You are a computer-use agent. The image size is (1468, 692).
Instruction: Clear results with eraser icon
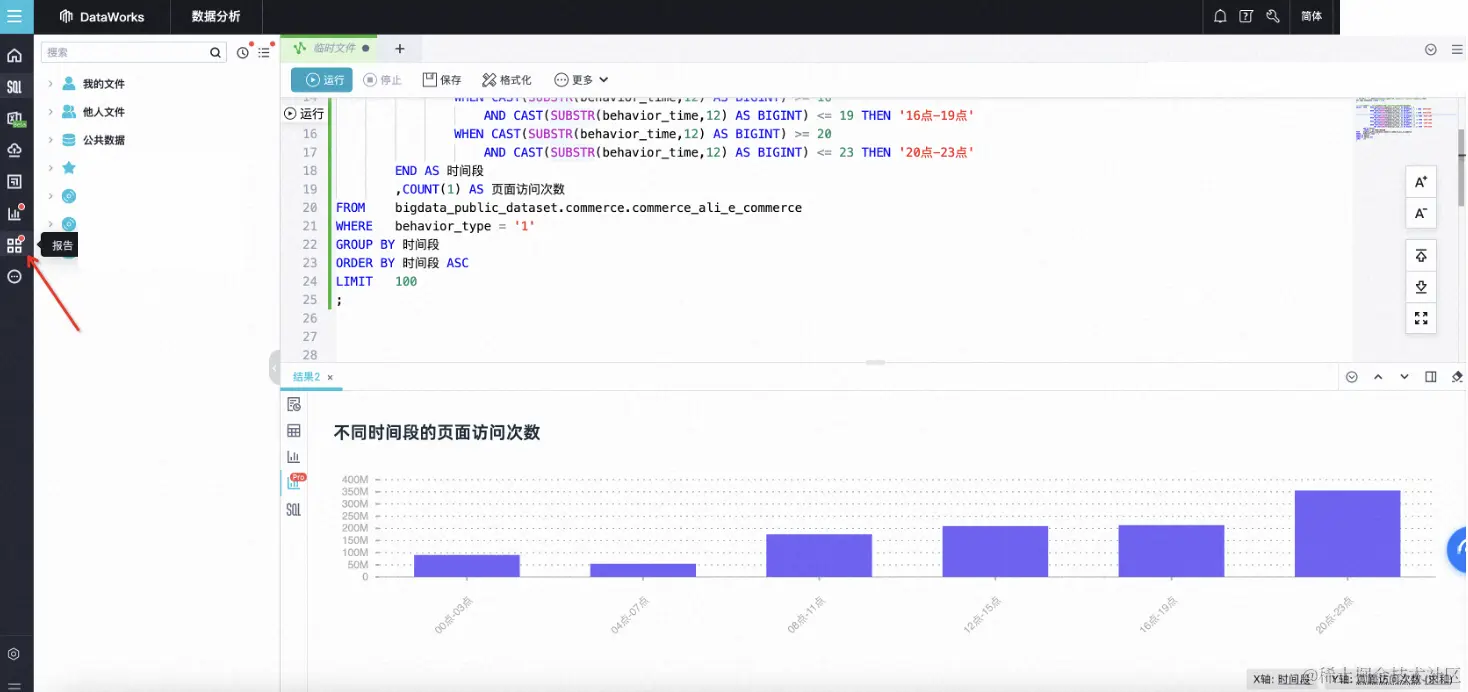1457,377
